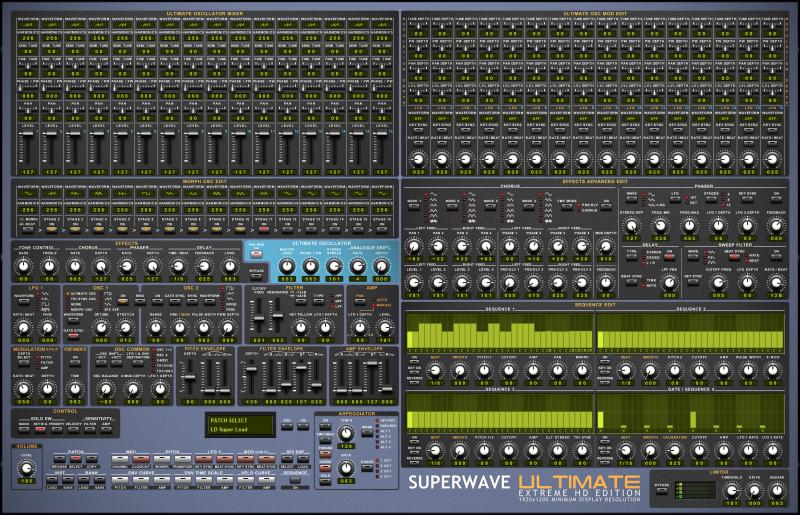The image size is (800, 515).
Task: Adjust the Ultimate Oscillator Stereo Spread knob
Action: coord(334,266)
